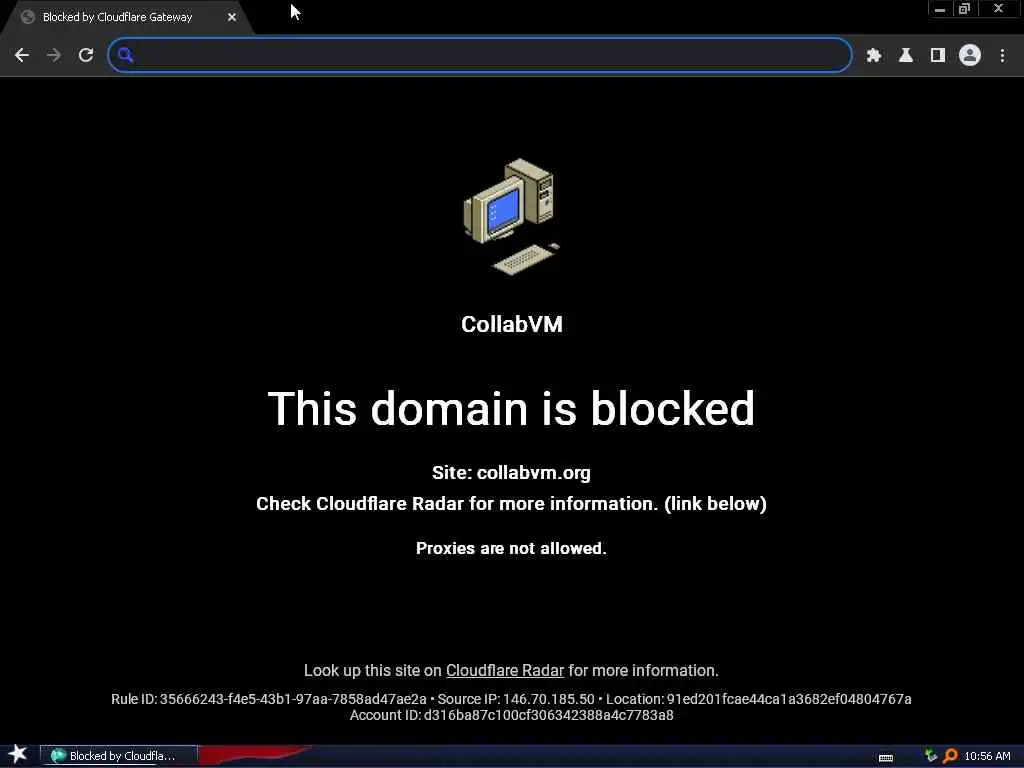Open the profile avatar menu
Image resolution: width=1024 pixels, height=768 pixels.
pos(970,56)
